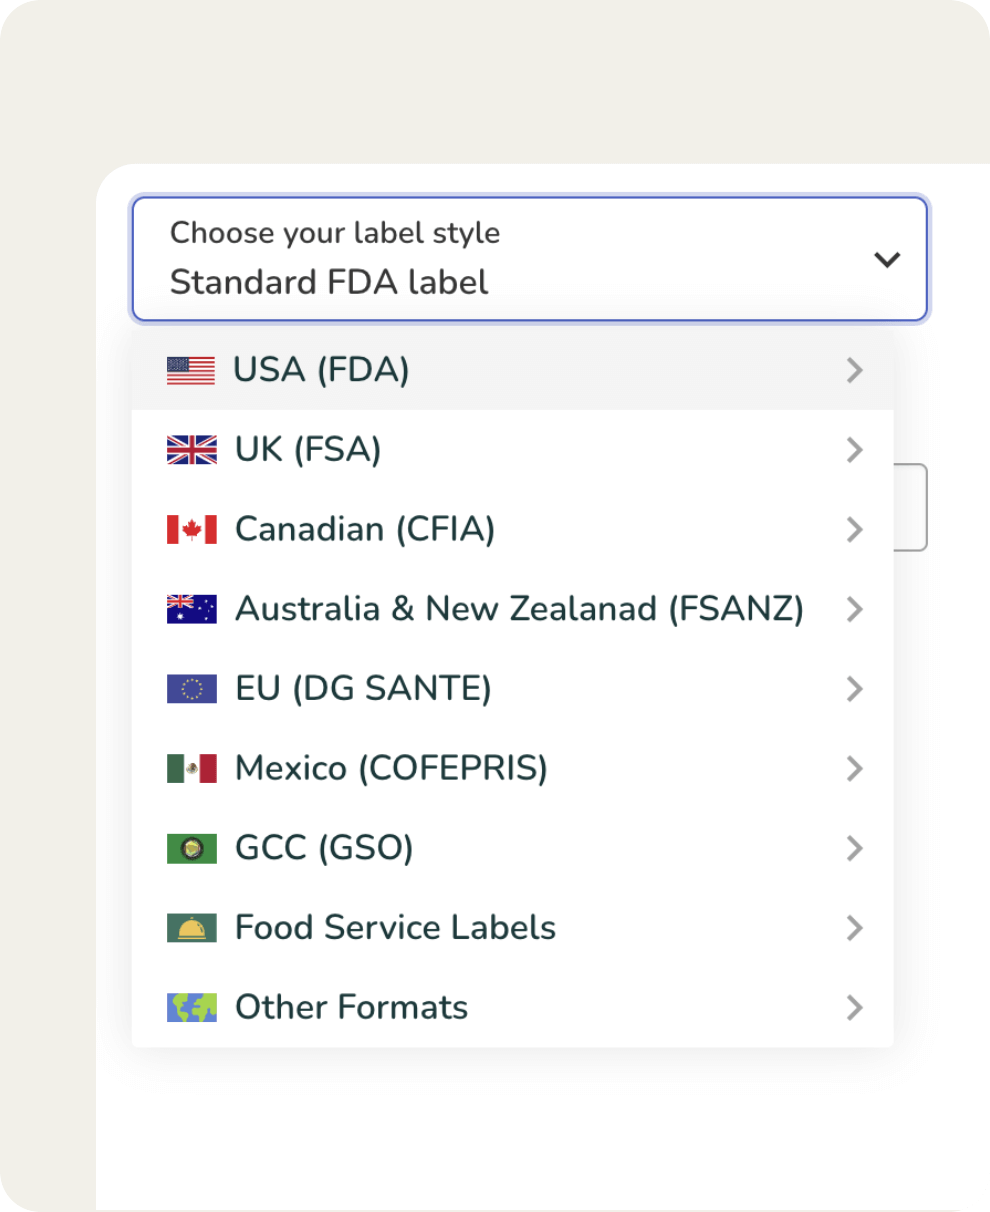Select Mexico (COFEPRIS) menu option

coord(391,768)
